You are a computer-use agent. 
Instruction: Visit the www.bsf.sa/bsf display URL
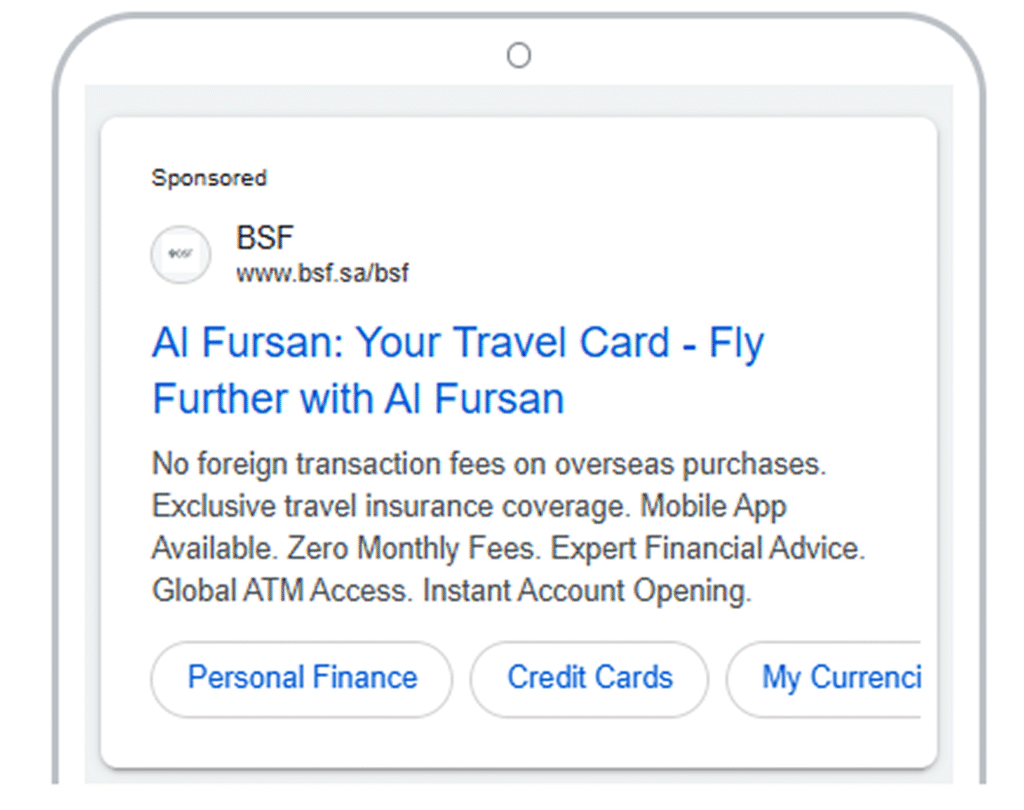pyautogui.click(x=322, y=273)
